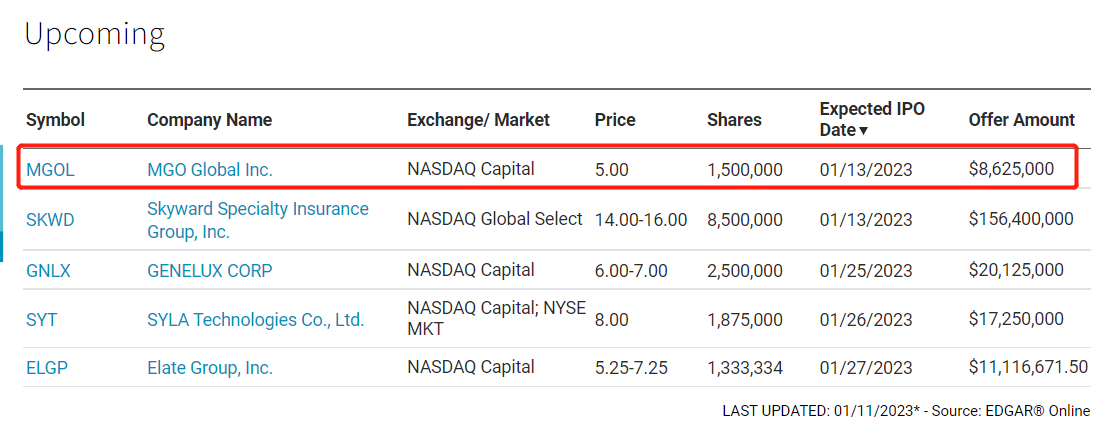Open the Elate Group, Inc. link
1113x436 pixels.
pos(209,368)
